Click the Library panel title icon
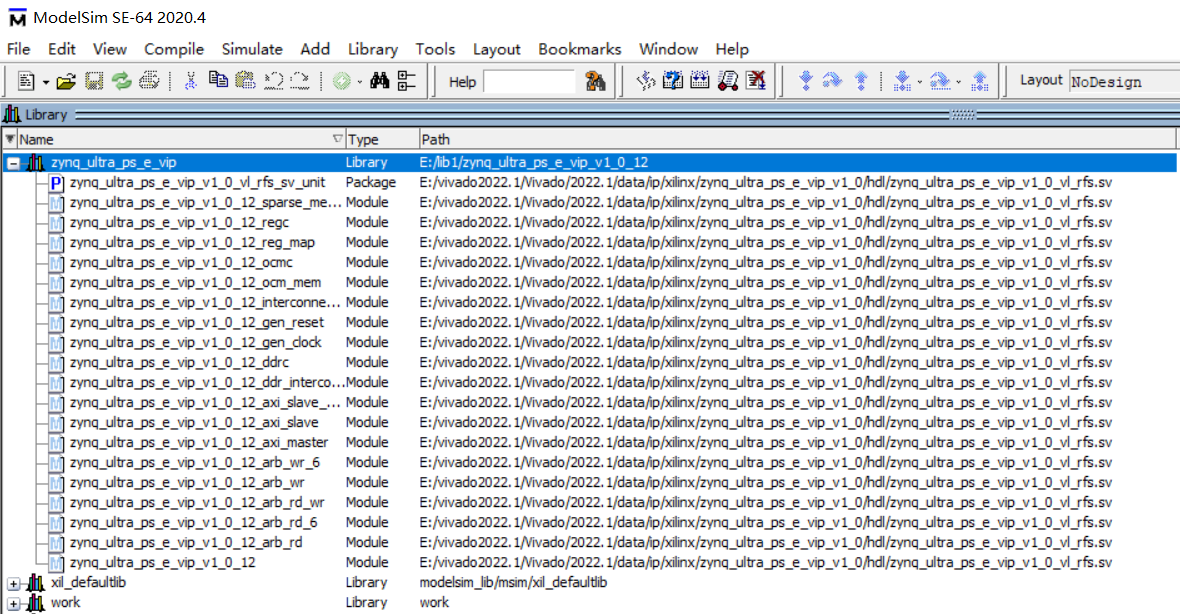This screenshot has width=1180, height=614. (11, 114)
